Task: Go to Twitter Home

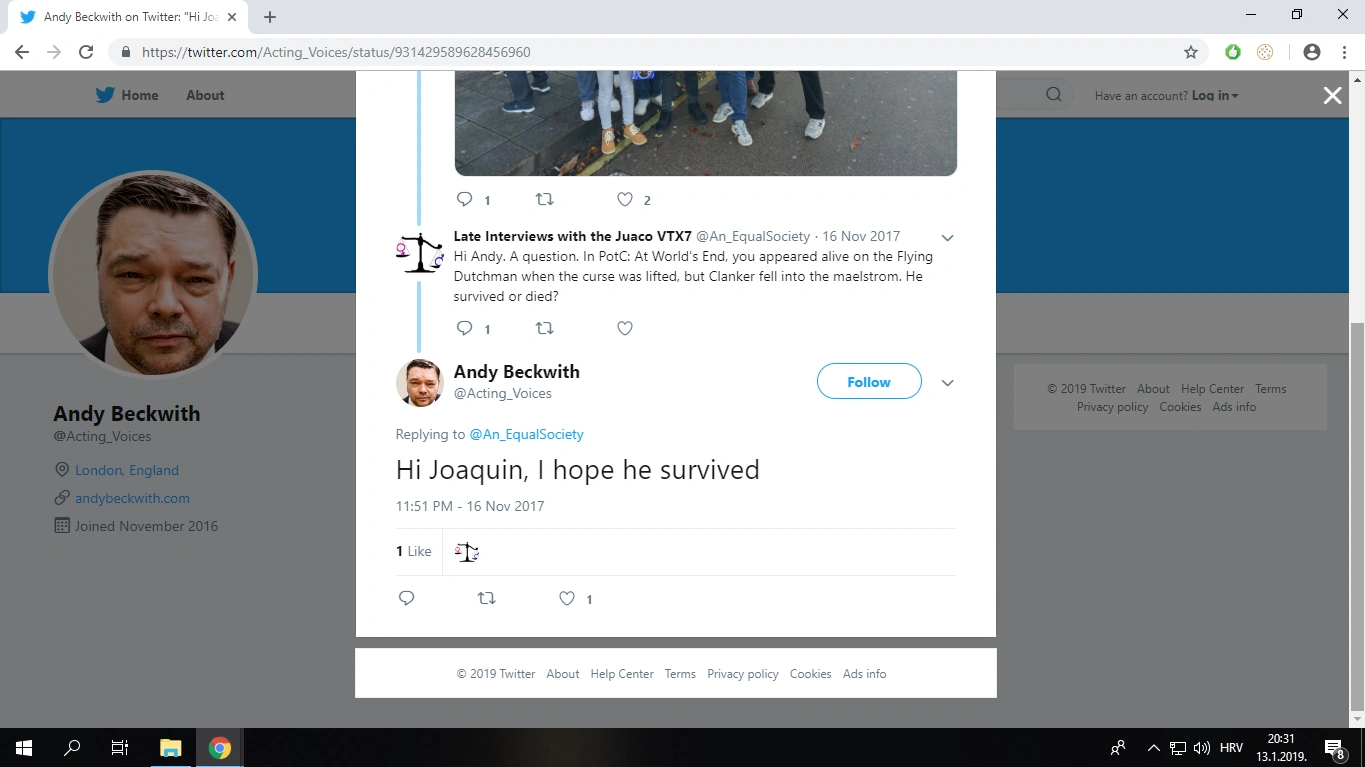Action: [x=127, y=95]
